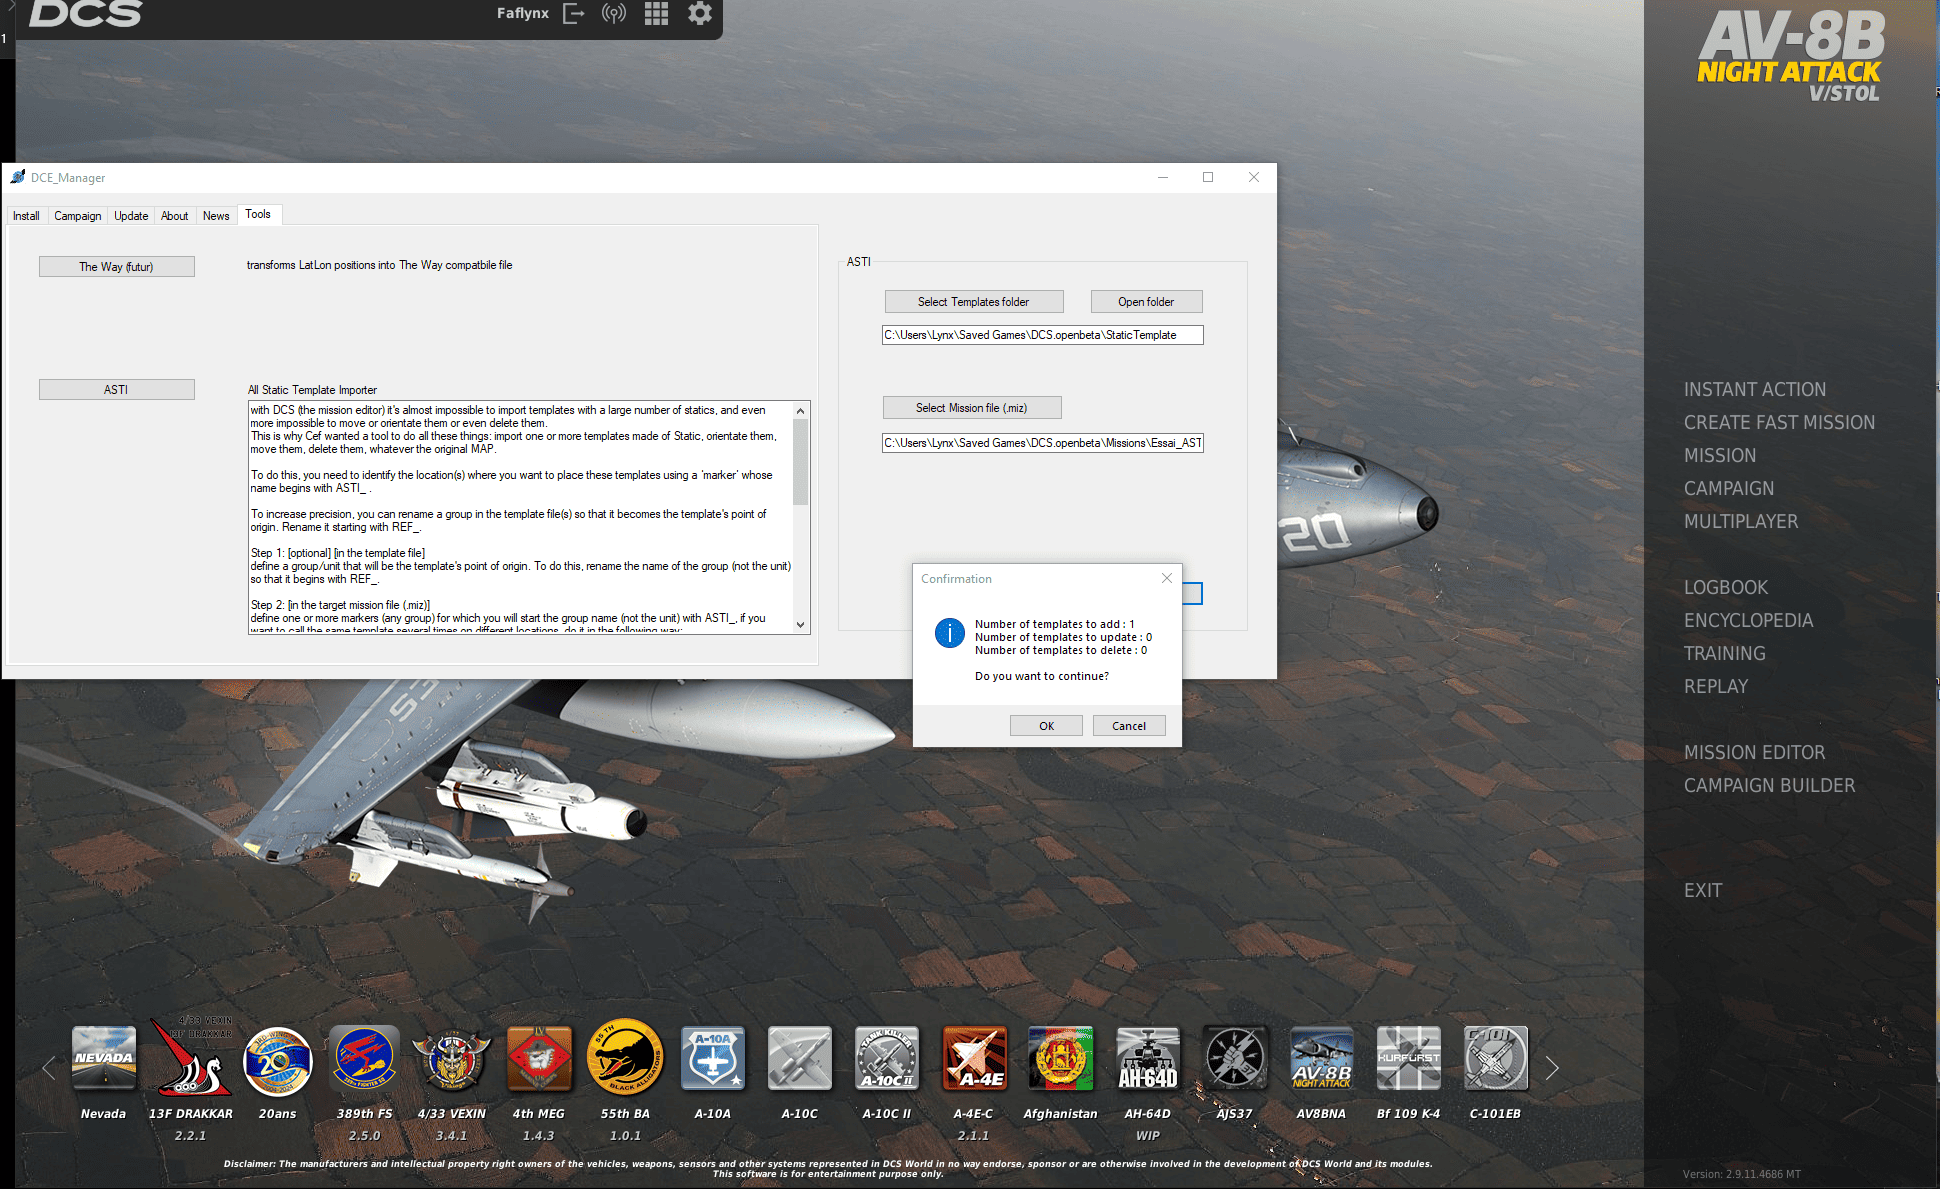This screenshot has width=1940, height=1189.
Task: Open MISSION in DCS menu
Action: [1720, 456]
